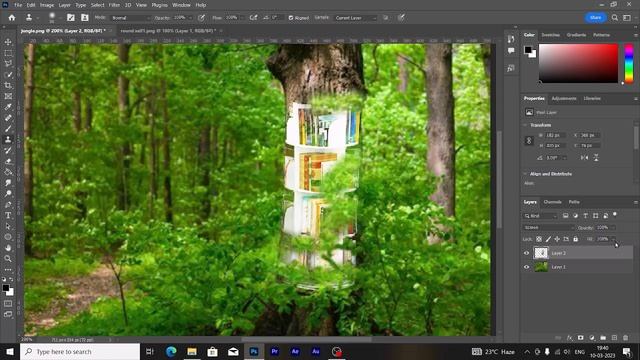Select the Lasso tool

click(x=8, y=64)
